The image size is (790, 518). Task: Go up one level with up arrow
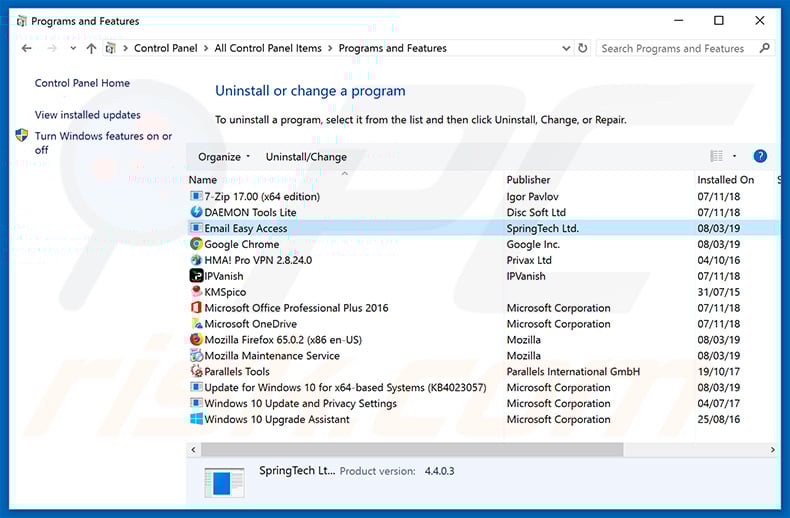[x=91, y=48]
